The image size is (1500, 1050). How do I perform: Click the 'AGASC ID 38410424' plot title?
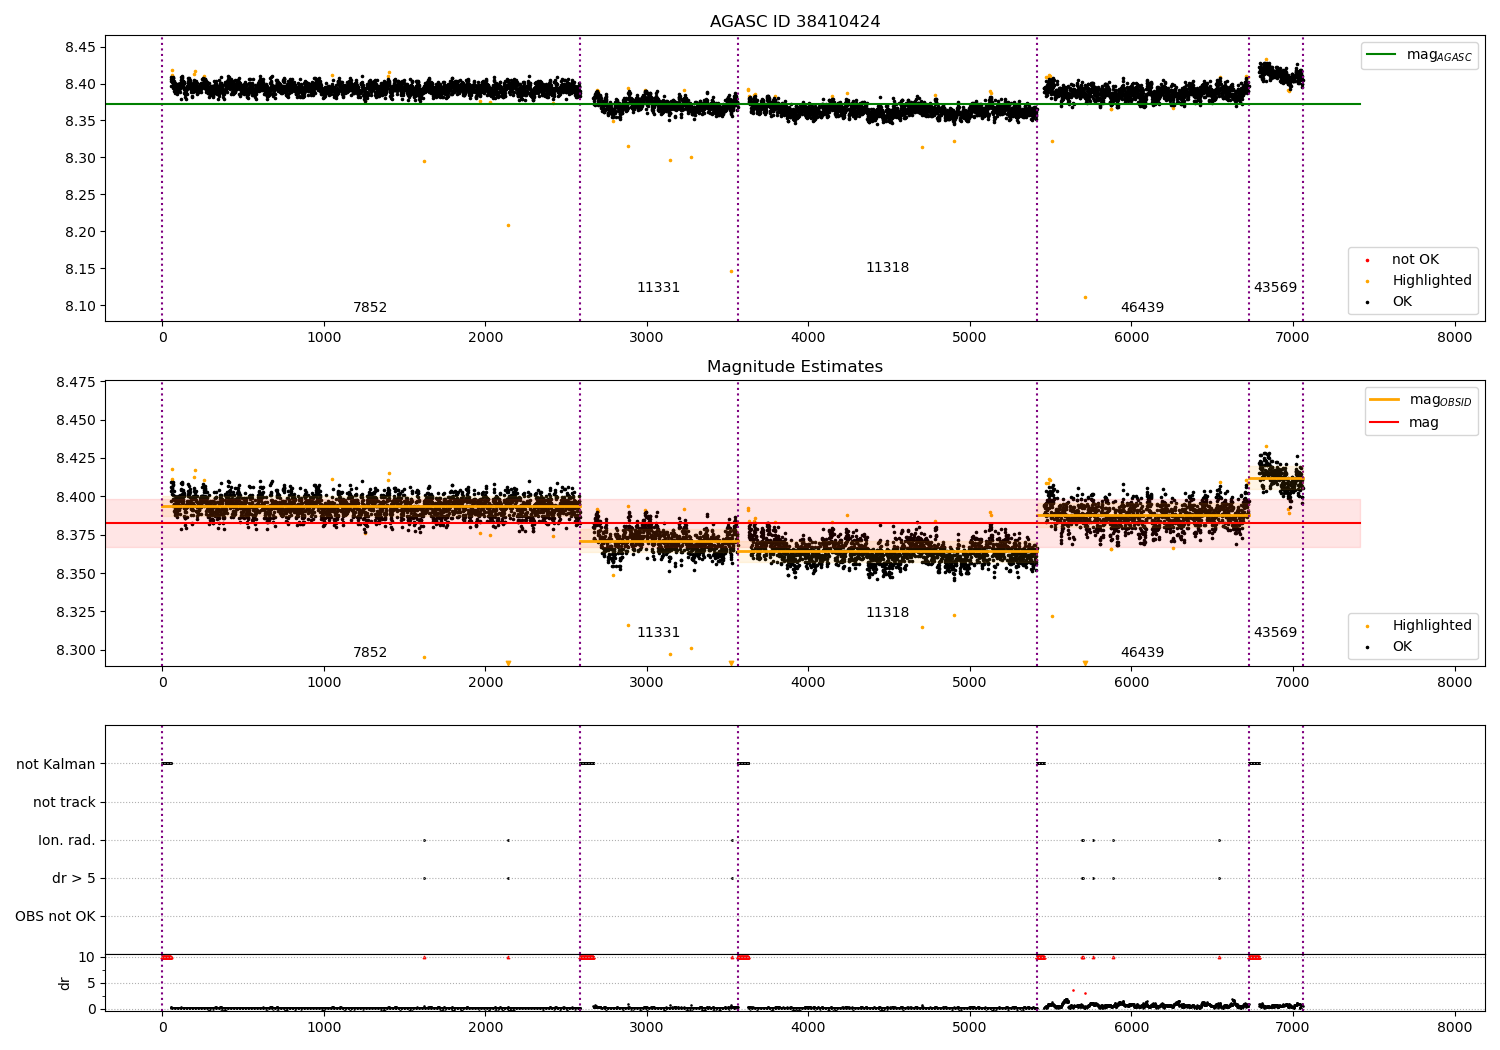pos(795,22)
